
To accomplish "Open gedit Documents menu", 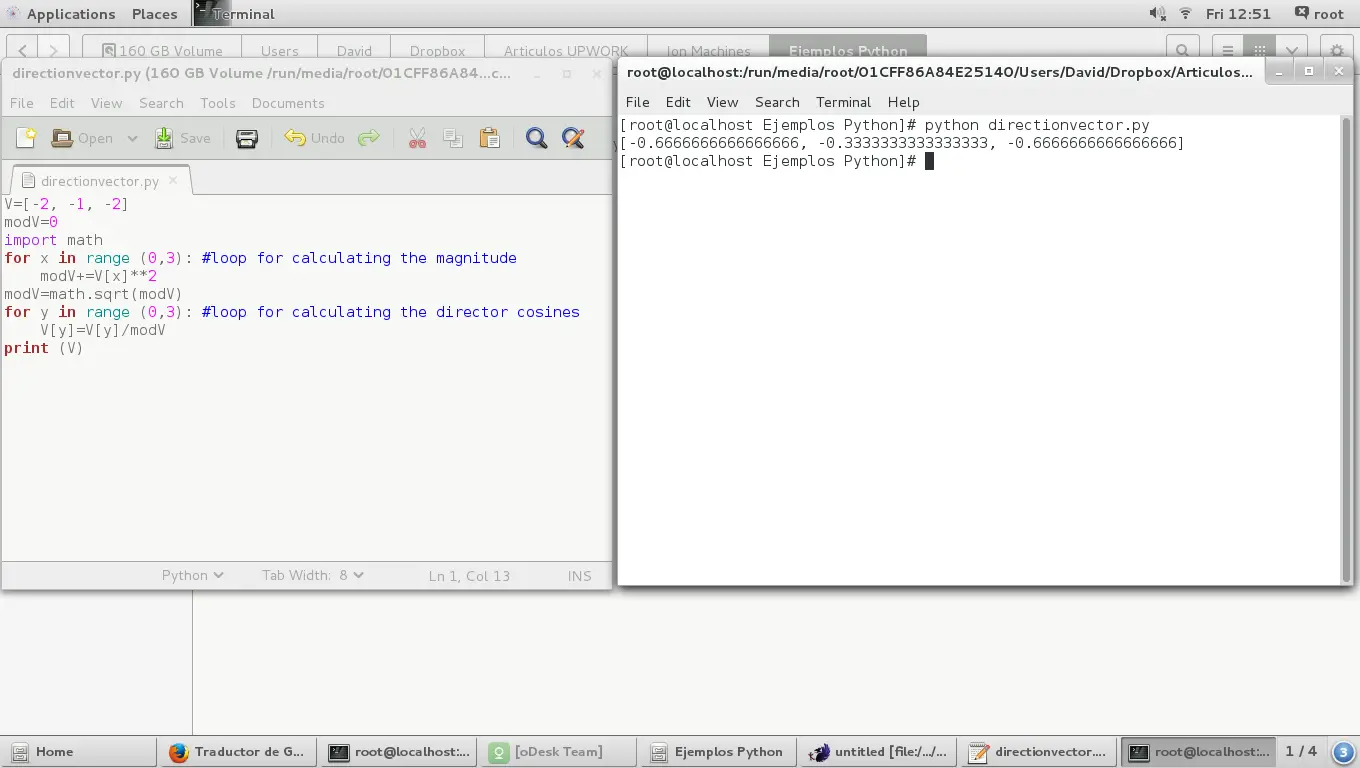I will click(288, 103).
